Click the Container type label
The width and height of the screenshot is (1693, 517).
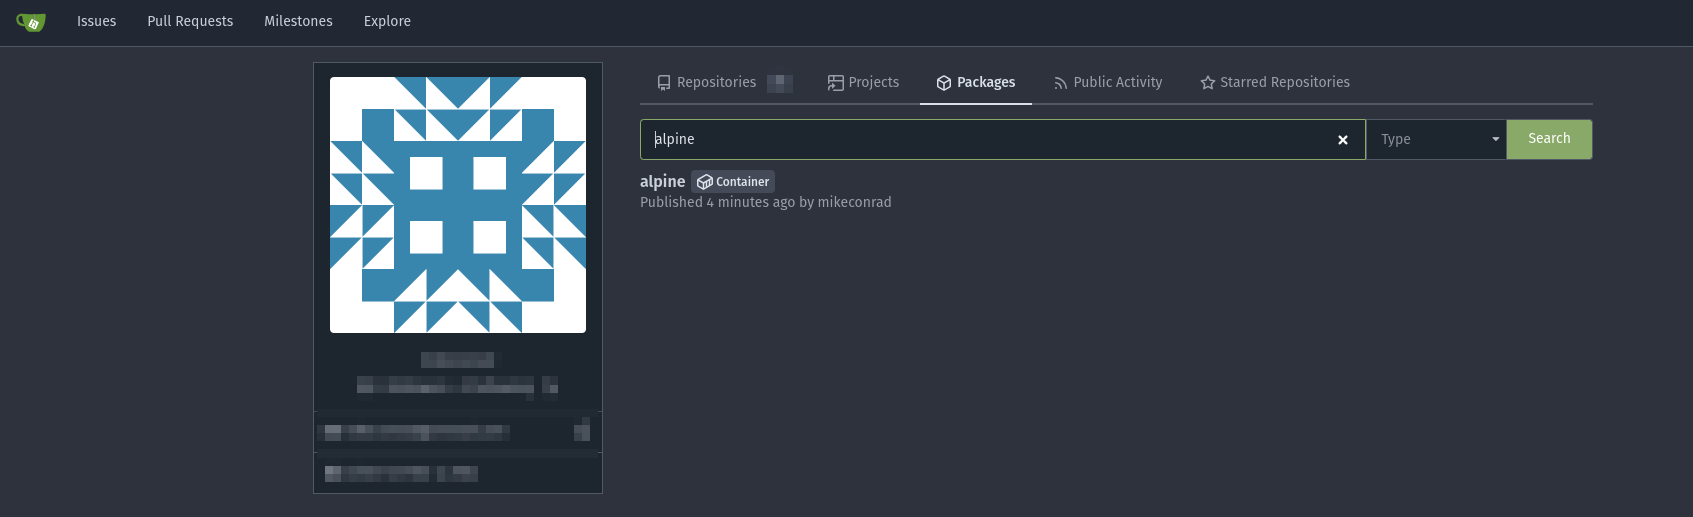pos(733,182)
